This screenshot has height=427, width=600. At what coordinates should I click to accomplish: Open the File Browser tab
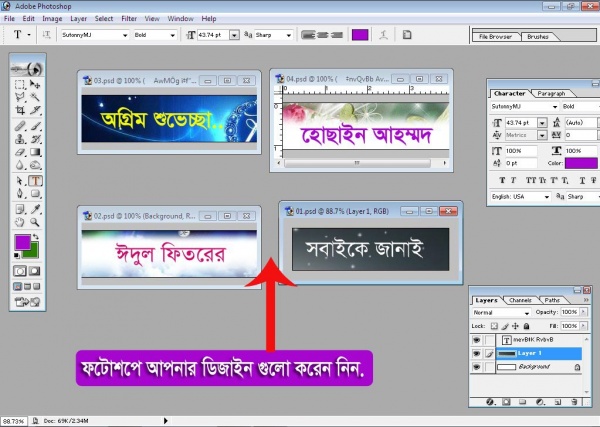(x=496, y=37)
